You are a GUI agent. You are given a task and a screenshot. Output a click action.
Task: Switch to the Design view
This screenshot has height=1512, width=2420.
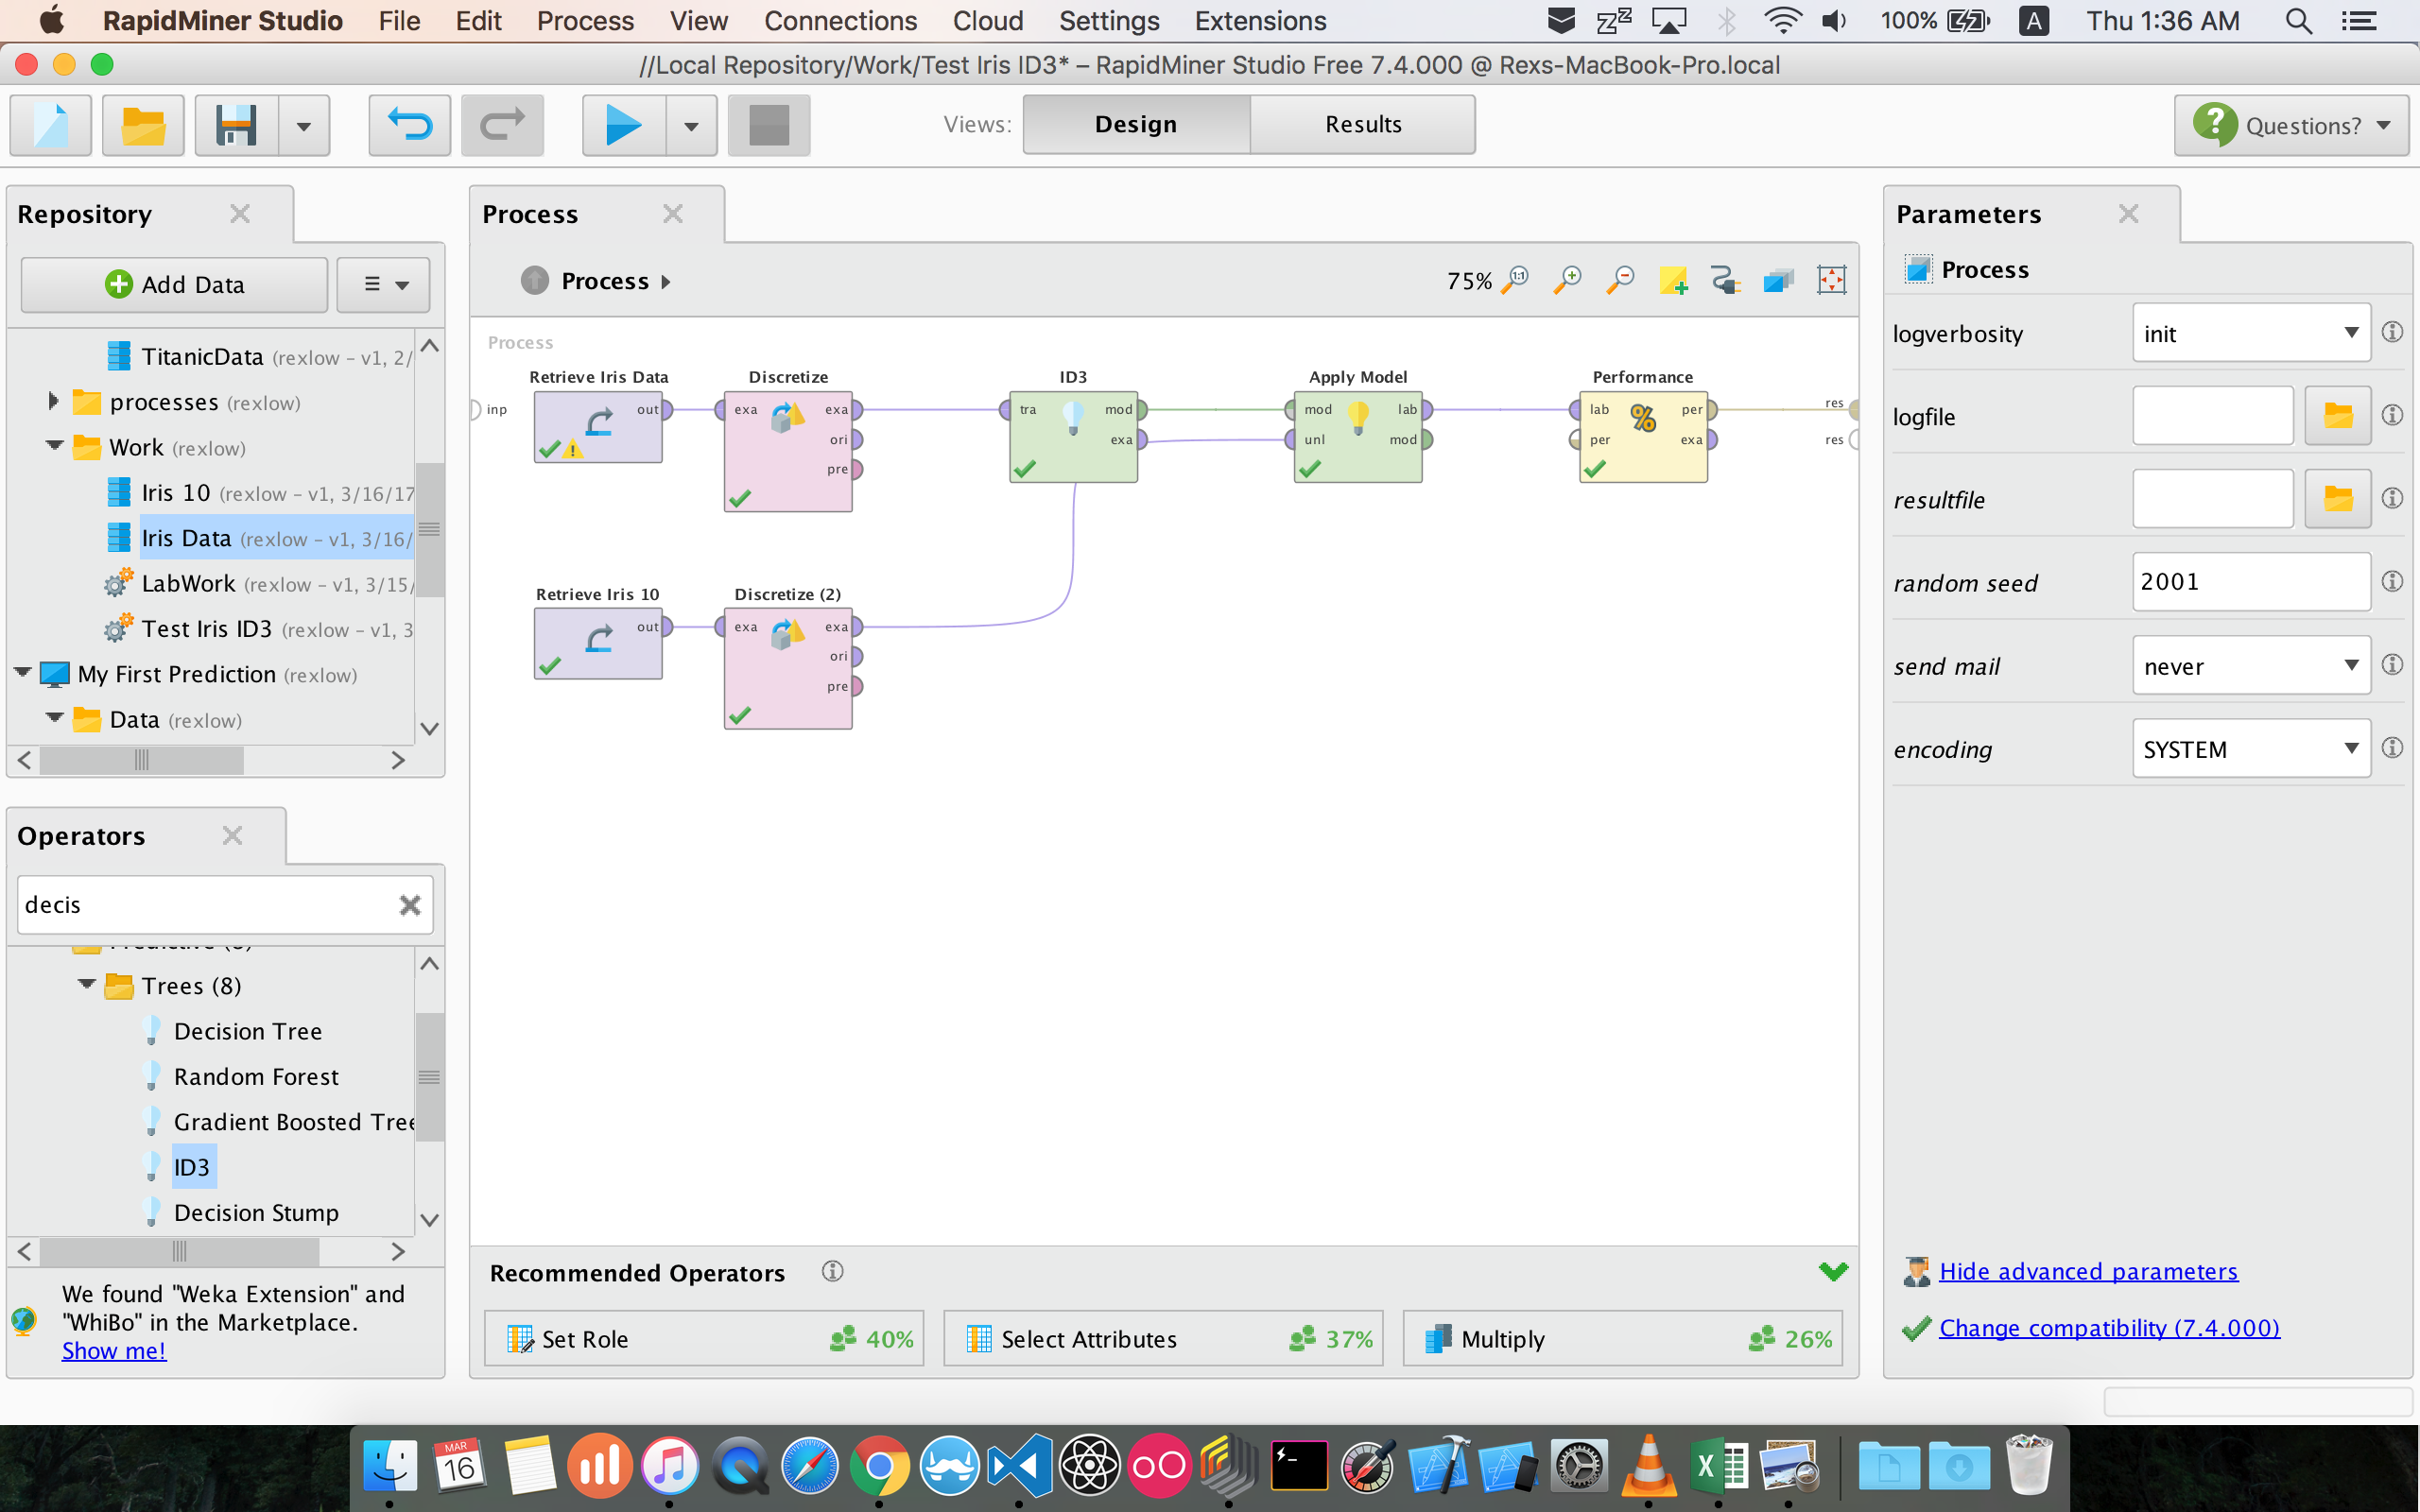click(1136, 124)
